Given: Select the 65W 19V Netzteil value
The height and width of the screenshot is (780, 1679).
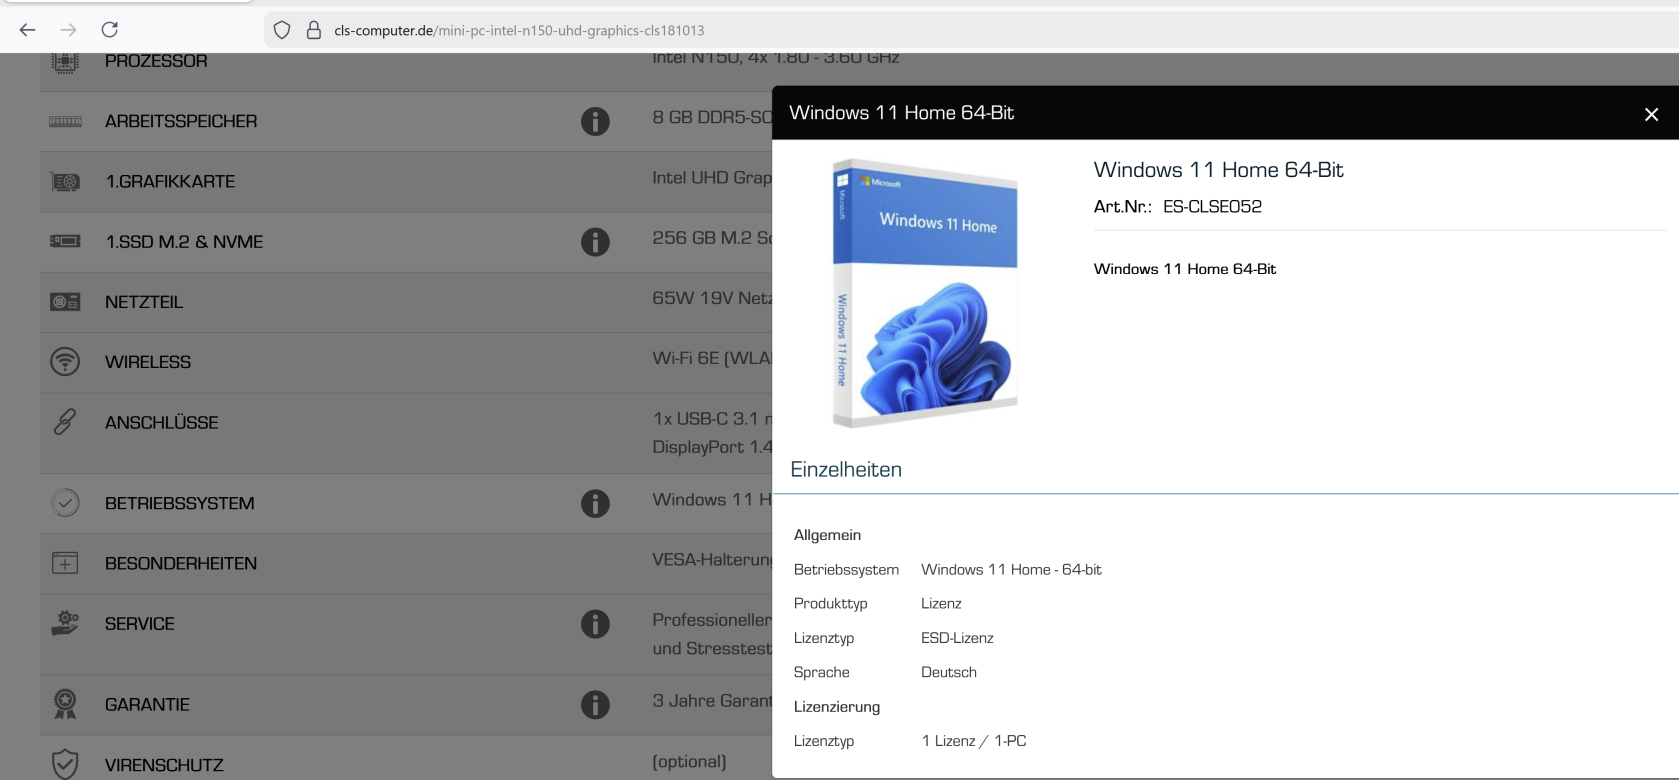Looking at the screenshot, I should click(x=712, y=298).
